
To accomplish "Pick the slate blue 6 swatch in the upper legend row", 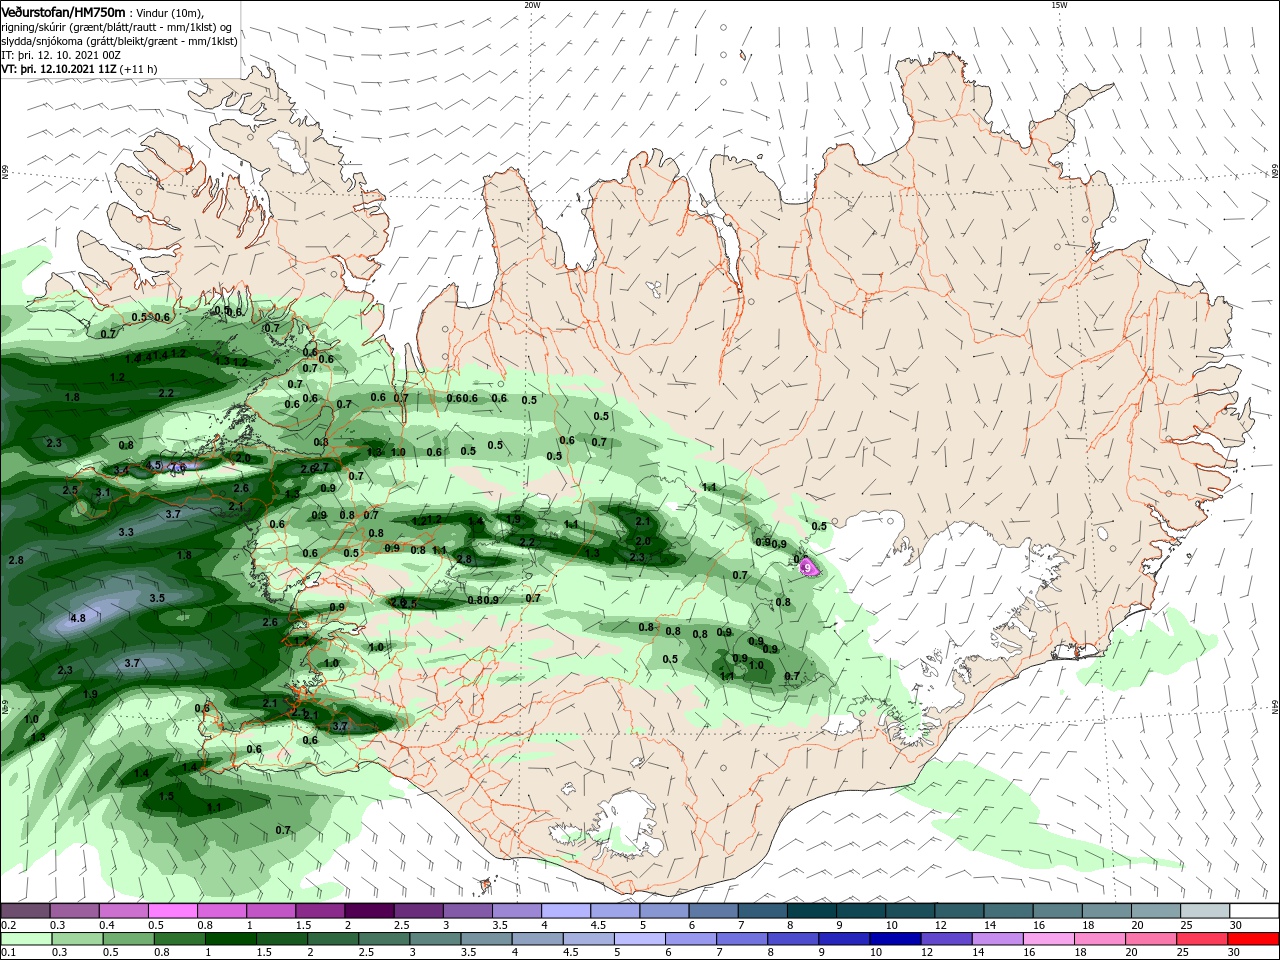I will pyautogui.click(x=713, y=911).
